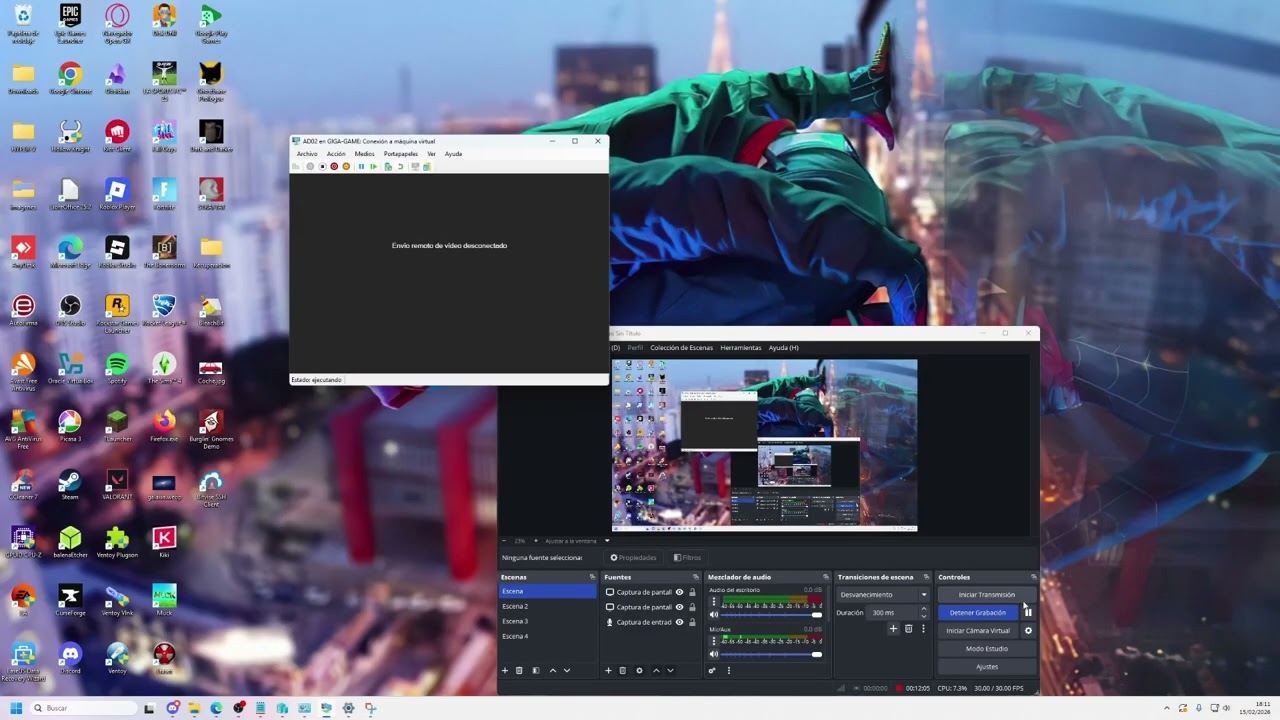Open advanced audio properties in Mezclador de audio
The width and height of the screenshot is (1280, 720).
[x=712, y=670]
